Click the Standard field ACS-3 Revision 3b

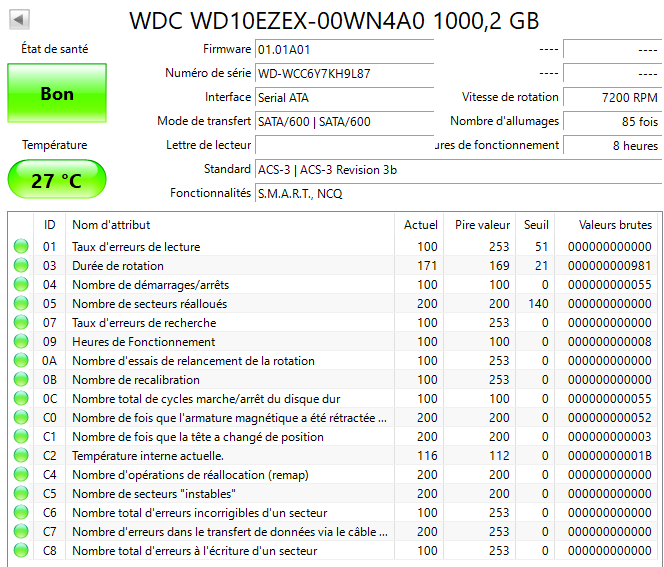tap(458, 170)
